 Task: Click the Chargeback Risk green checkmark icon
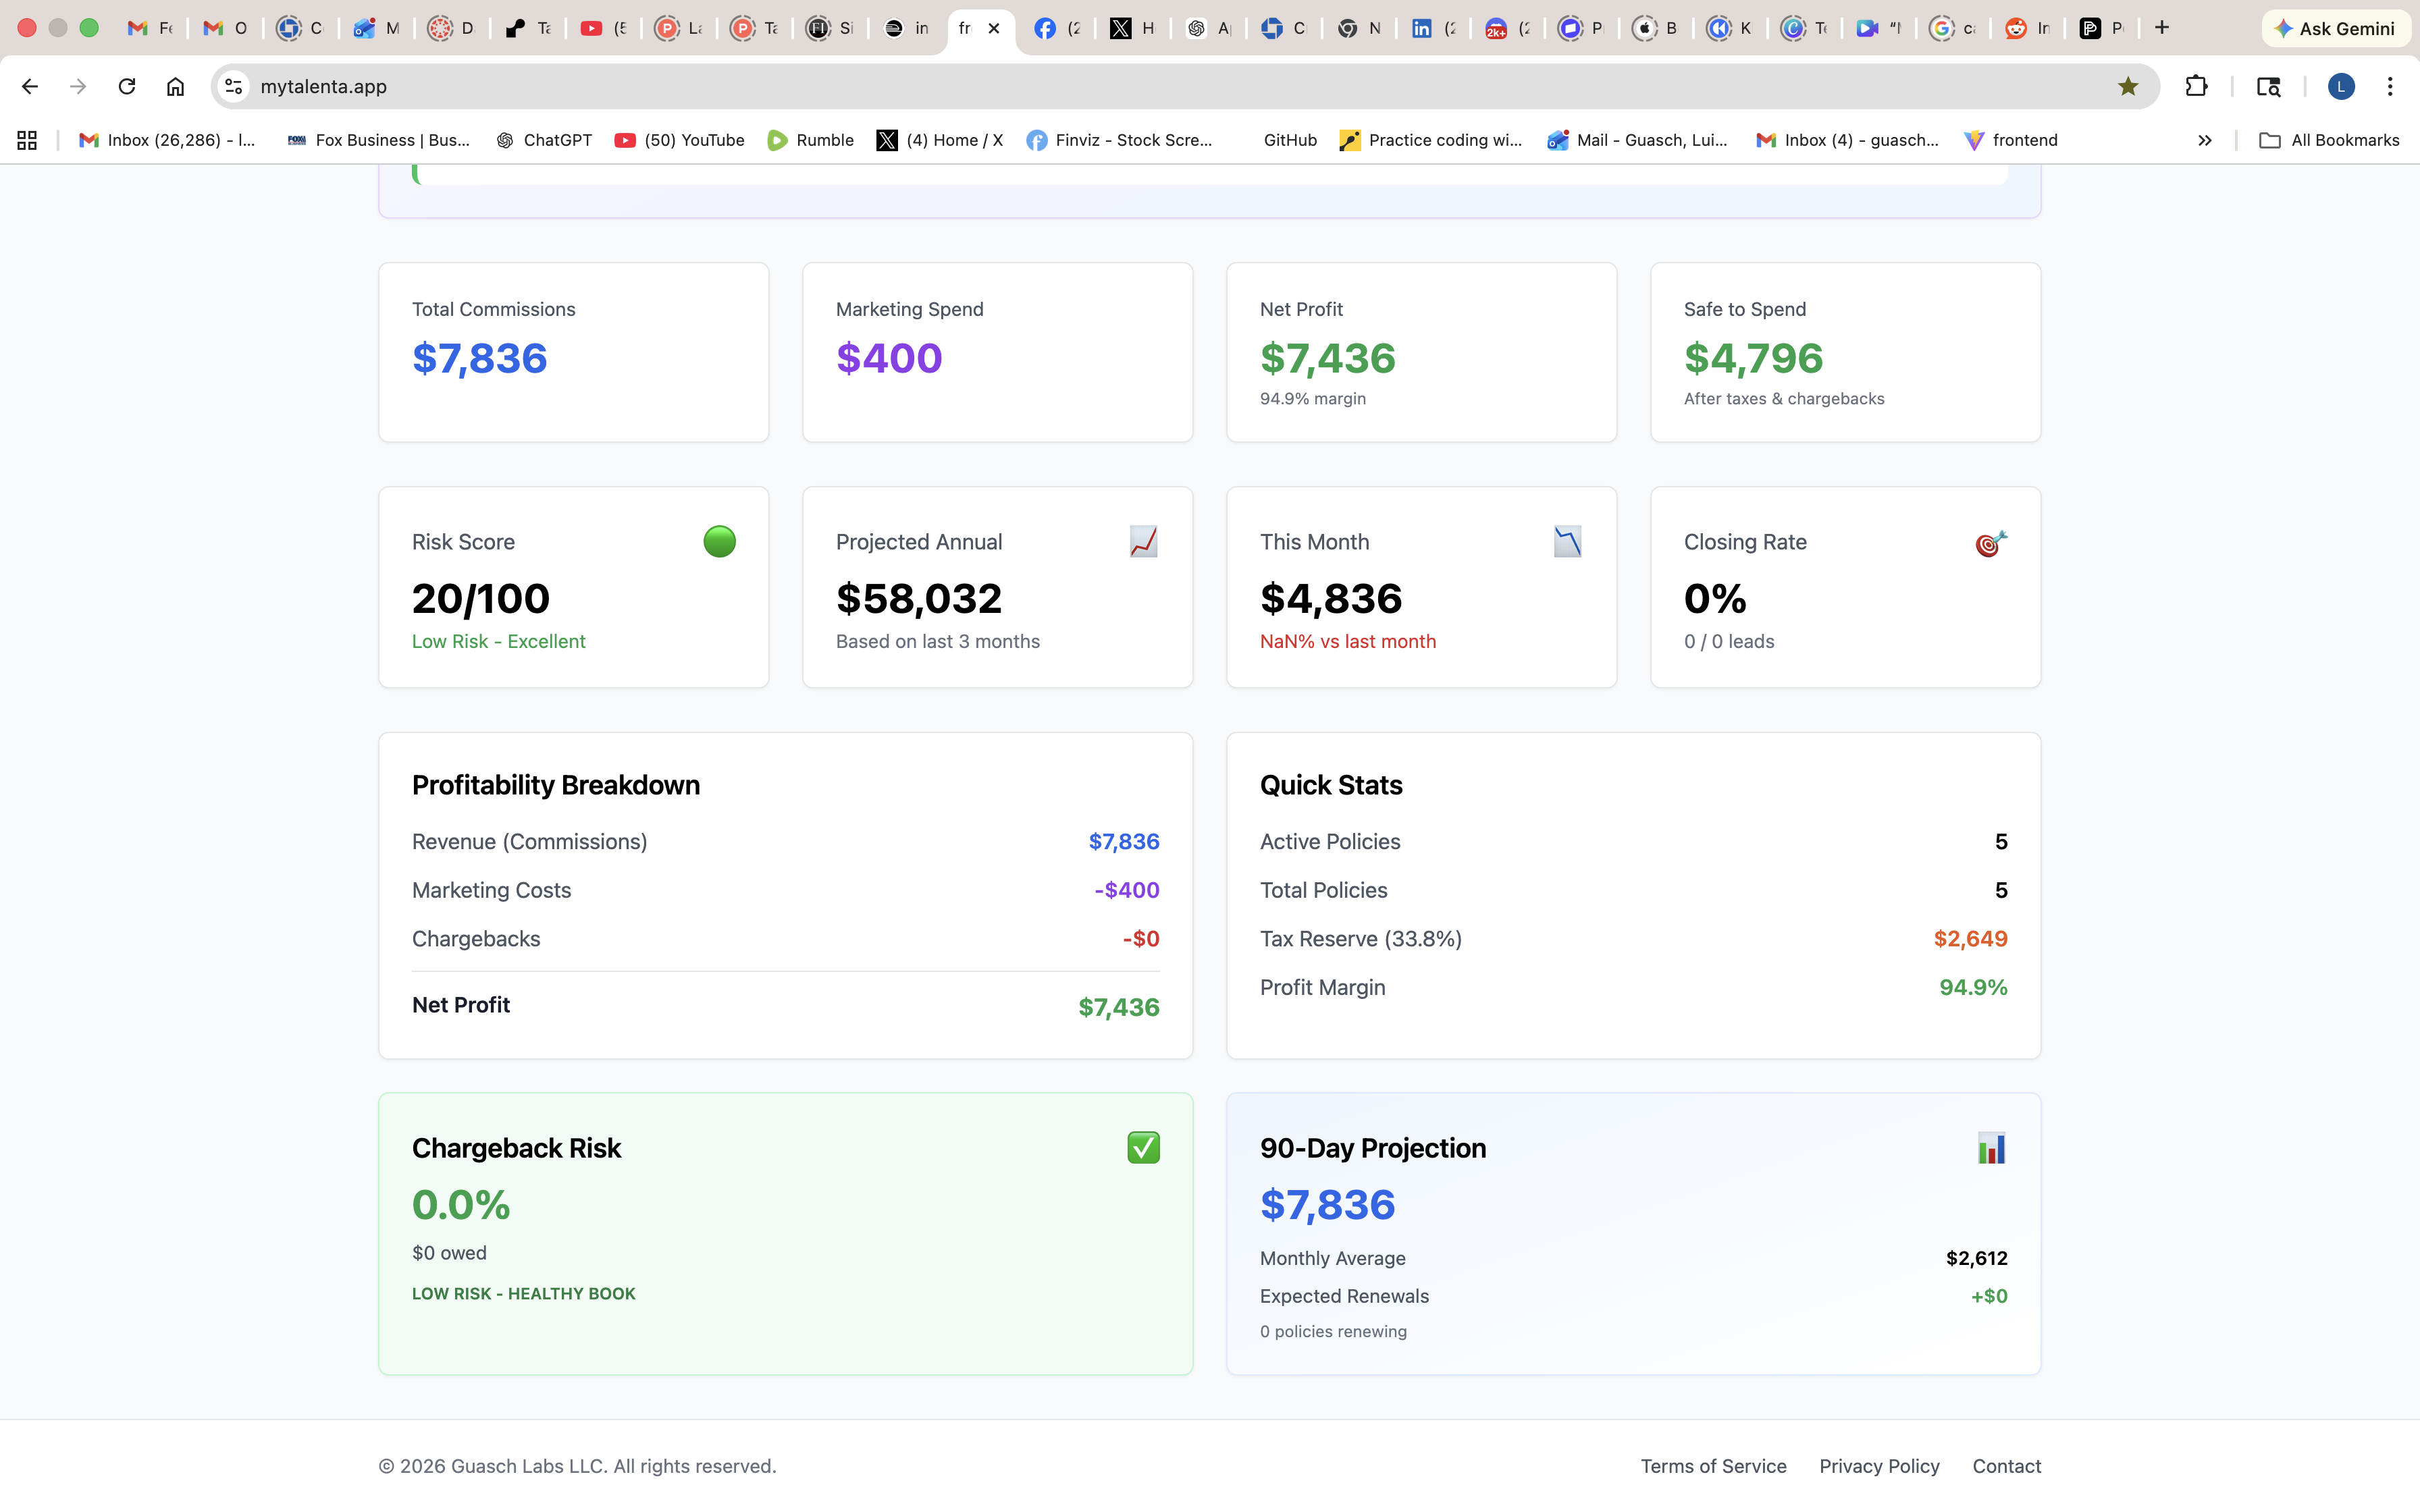[x=1143, y=1147]
